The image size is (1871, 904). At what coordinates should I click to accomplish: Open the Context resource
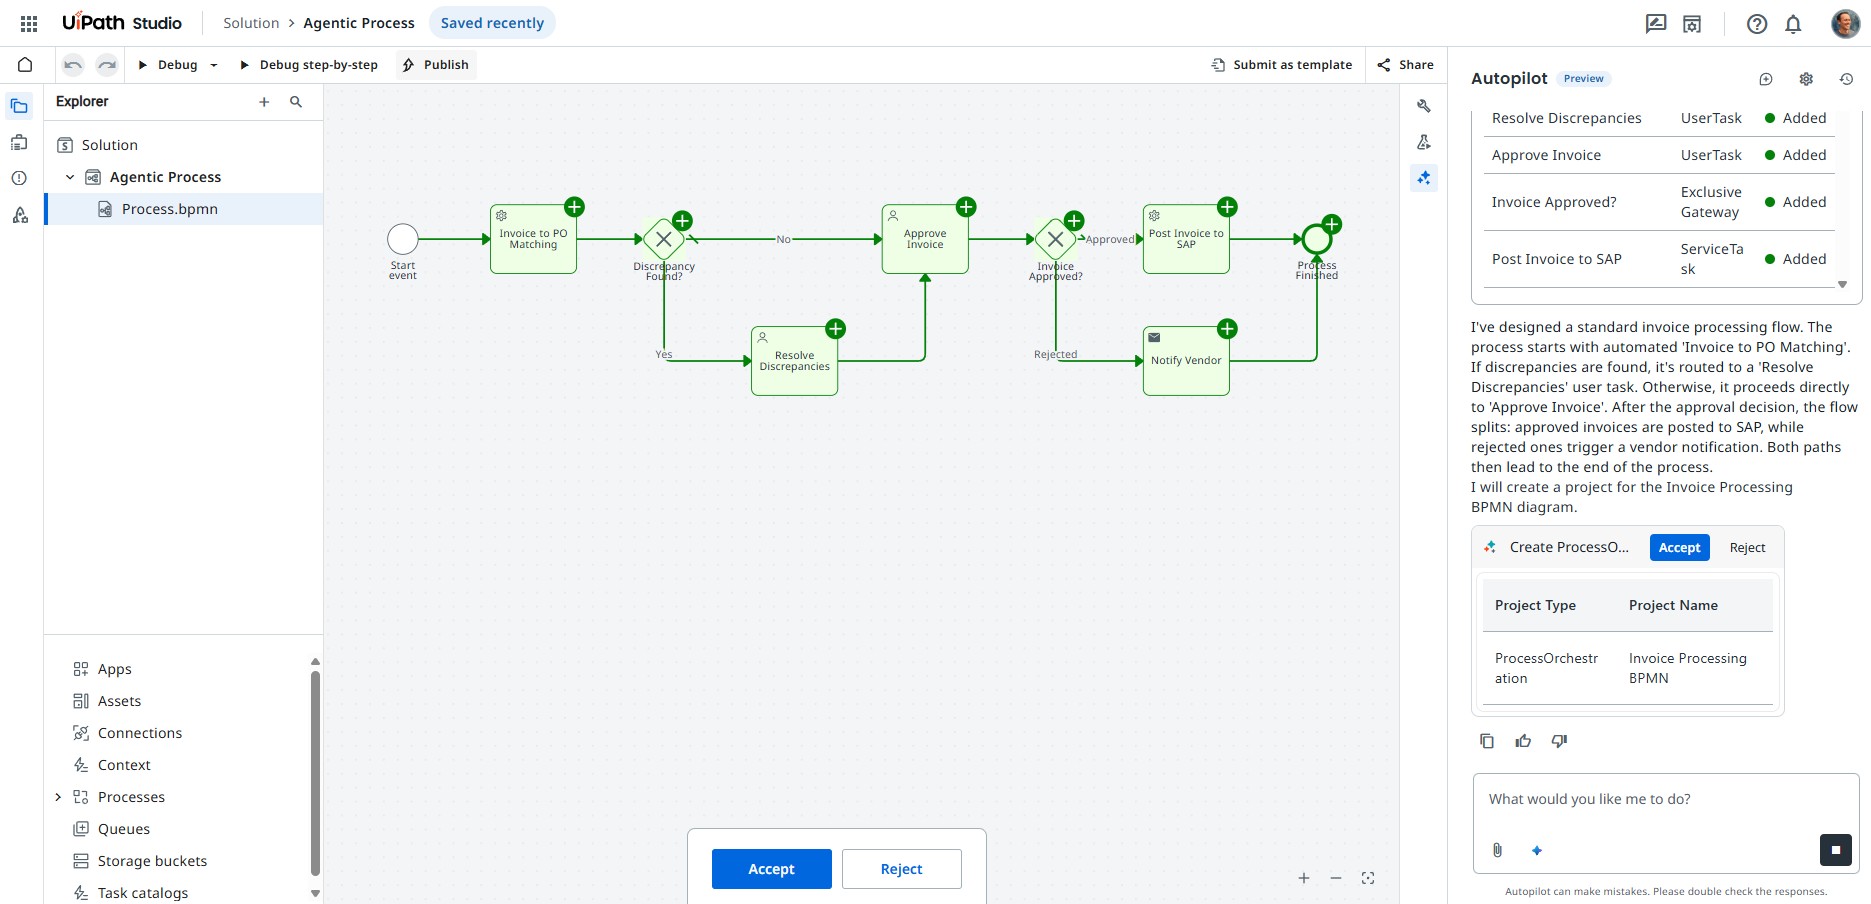(124, 765)
